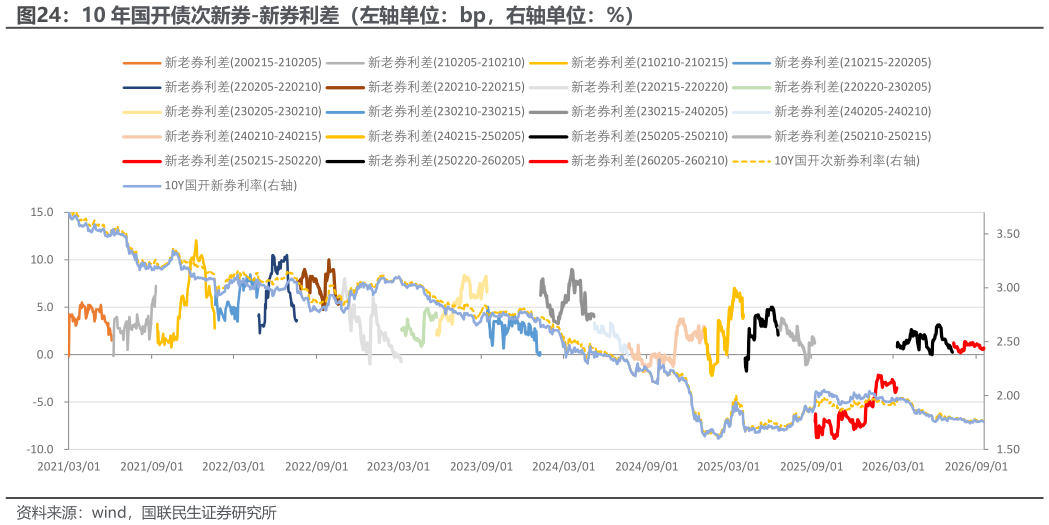Click left axis value 15.0
This screenshot has height=525, width=1049.
(41, 212)
